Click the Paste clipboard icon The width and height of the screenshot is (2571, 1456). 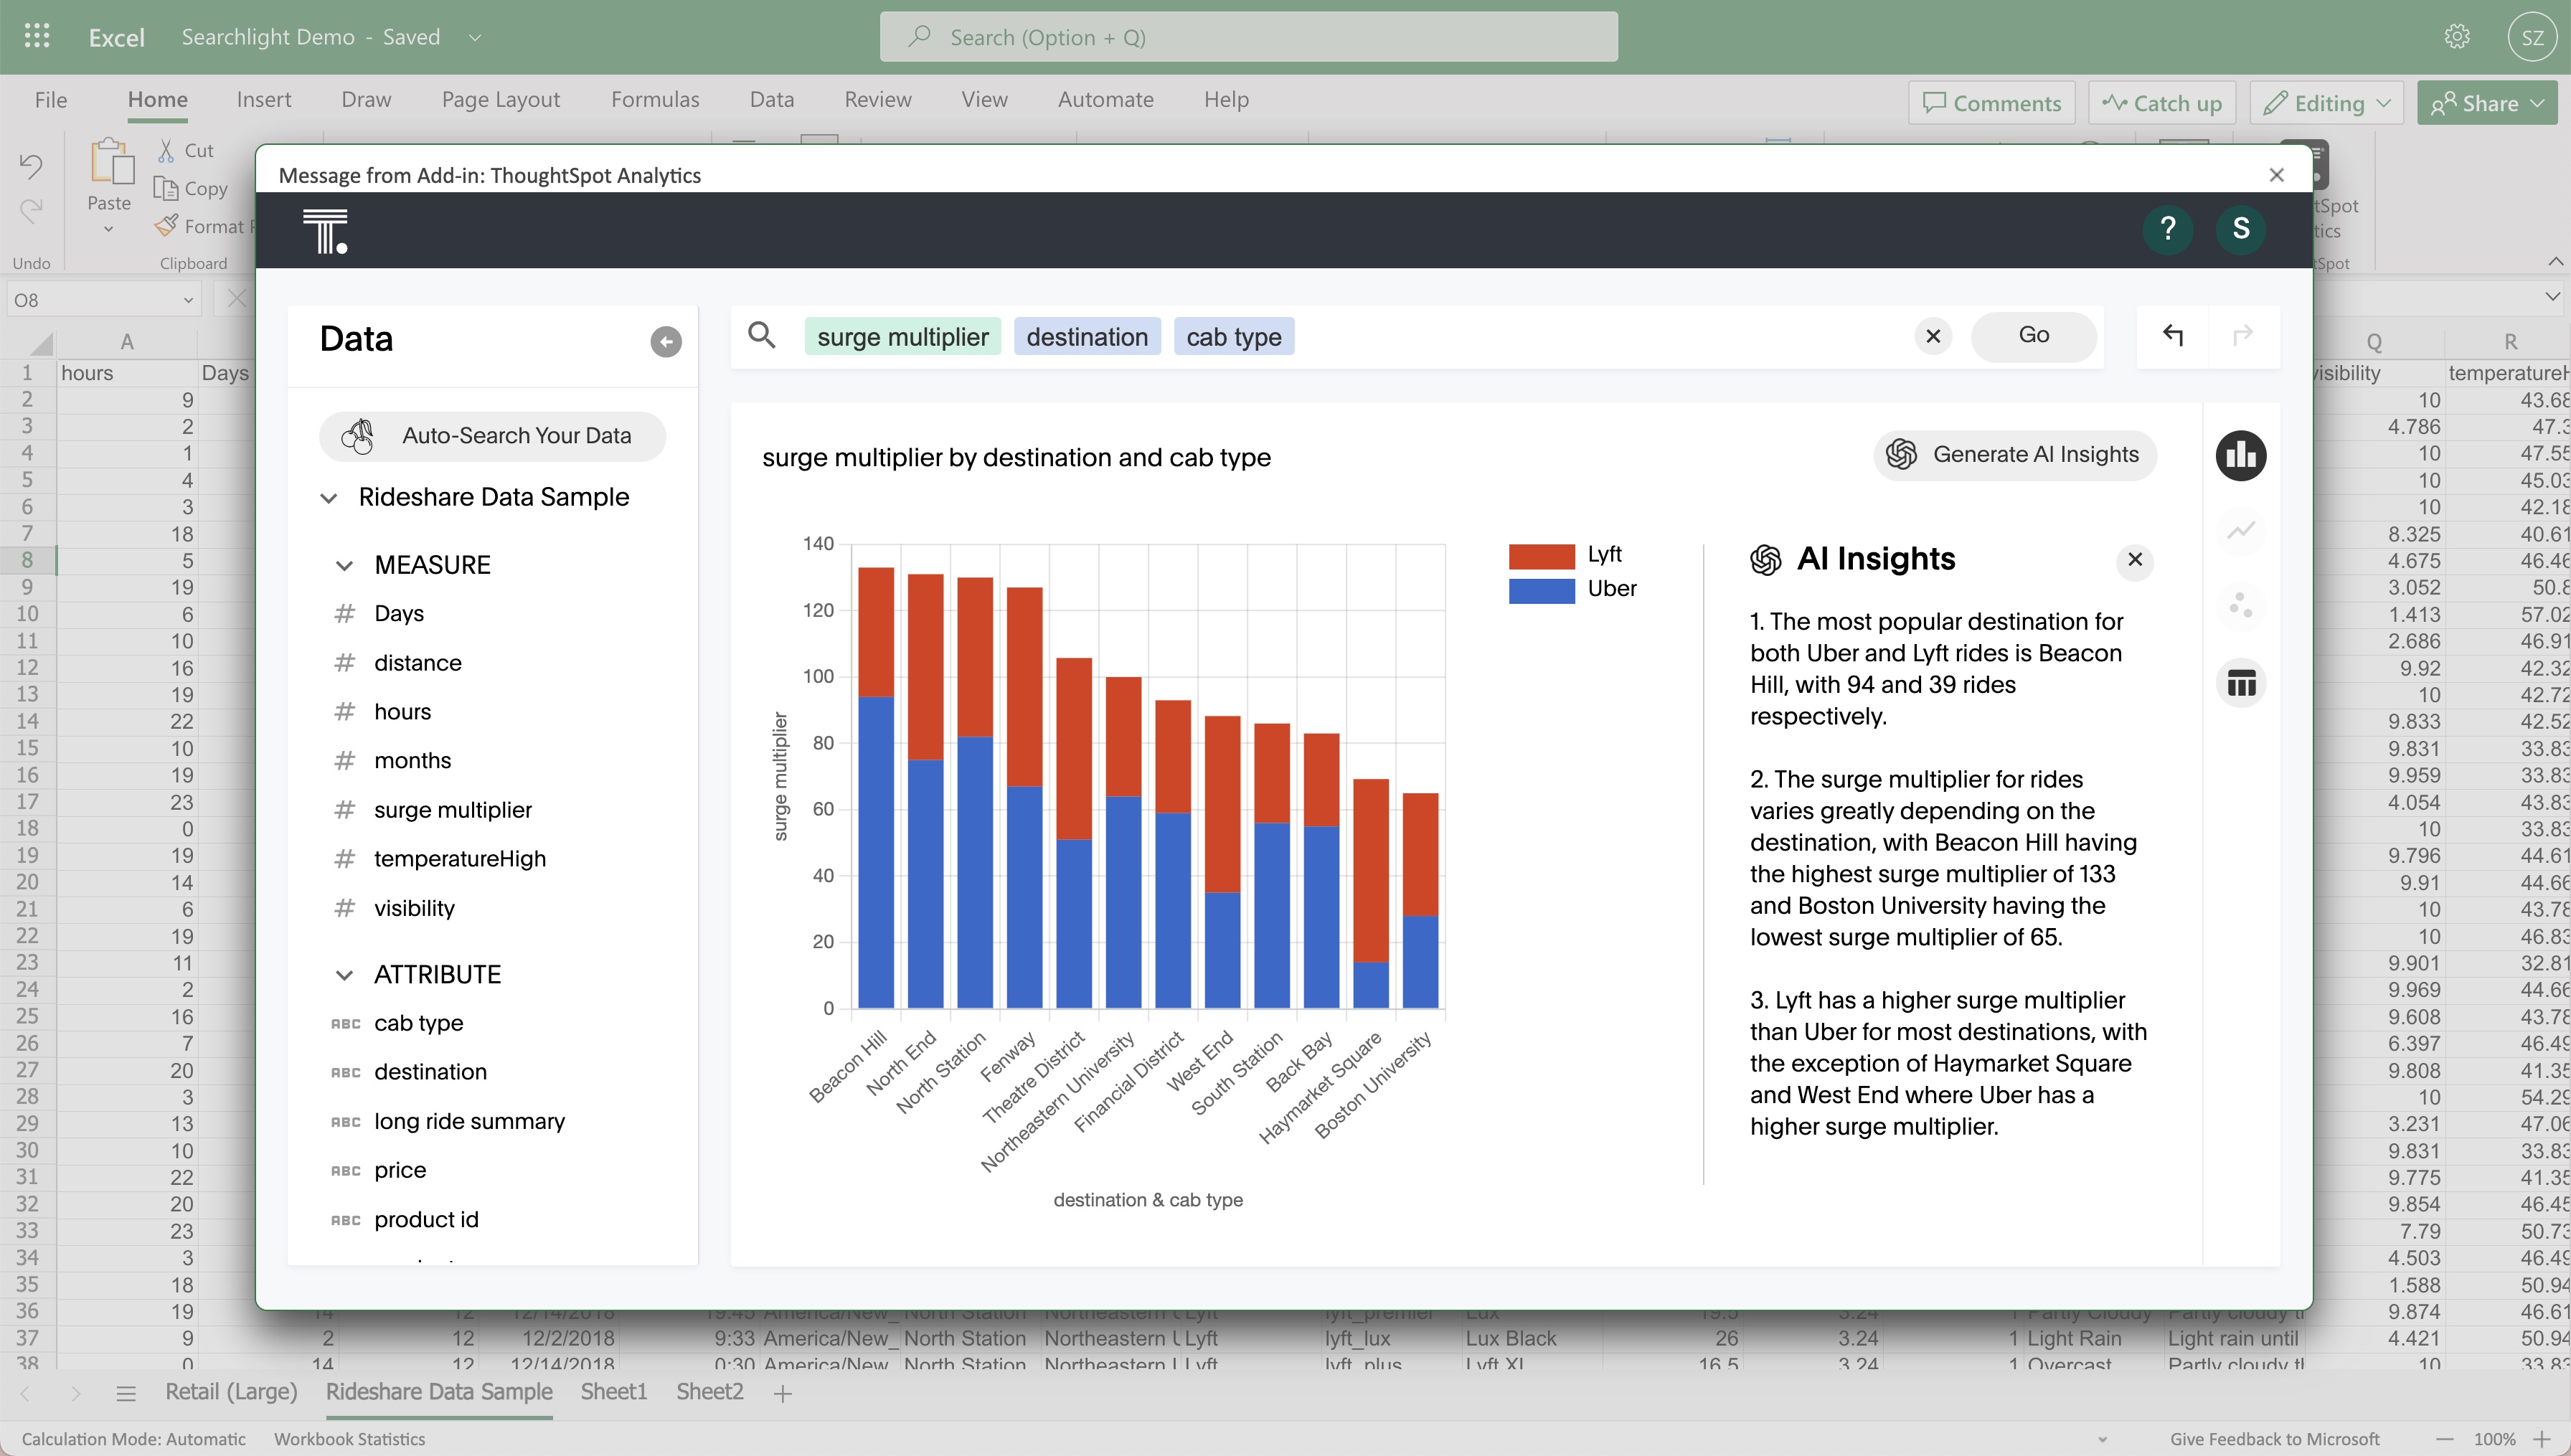(111, 162)
